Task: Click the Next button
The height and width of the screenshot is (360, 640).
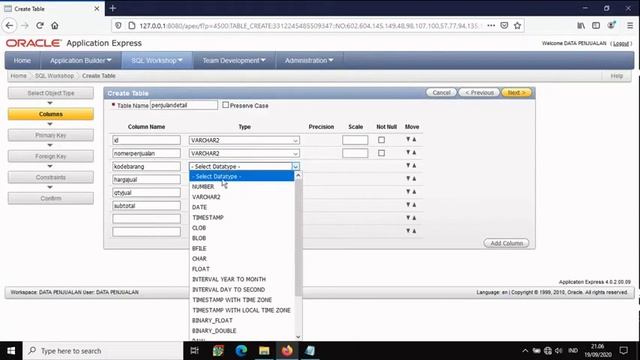Action: click(516, 93)
